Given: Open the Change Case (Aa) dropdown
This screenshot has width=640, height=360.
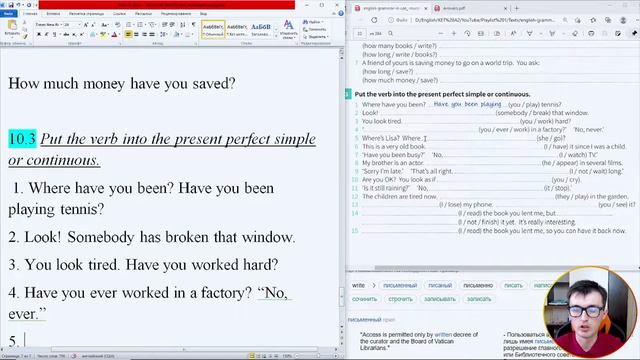Looking at the screenshot, I should point(104,25).
